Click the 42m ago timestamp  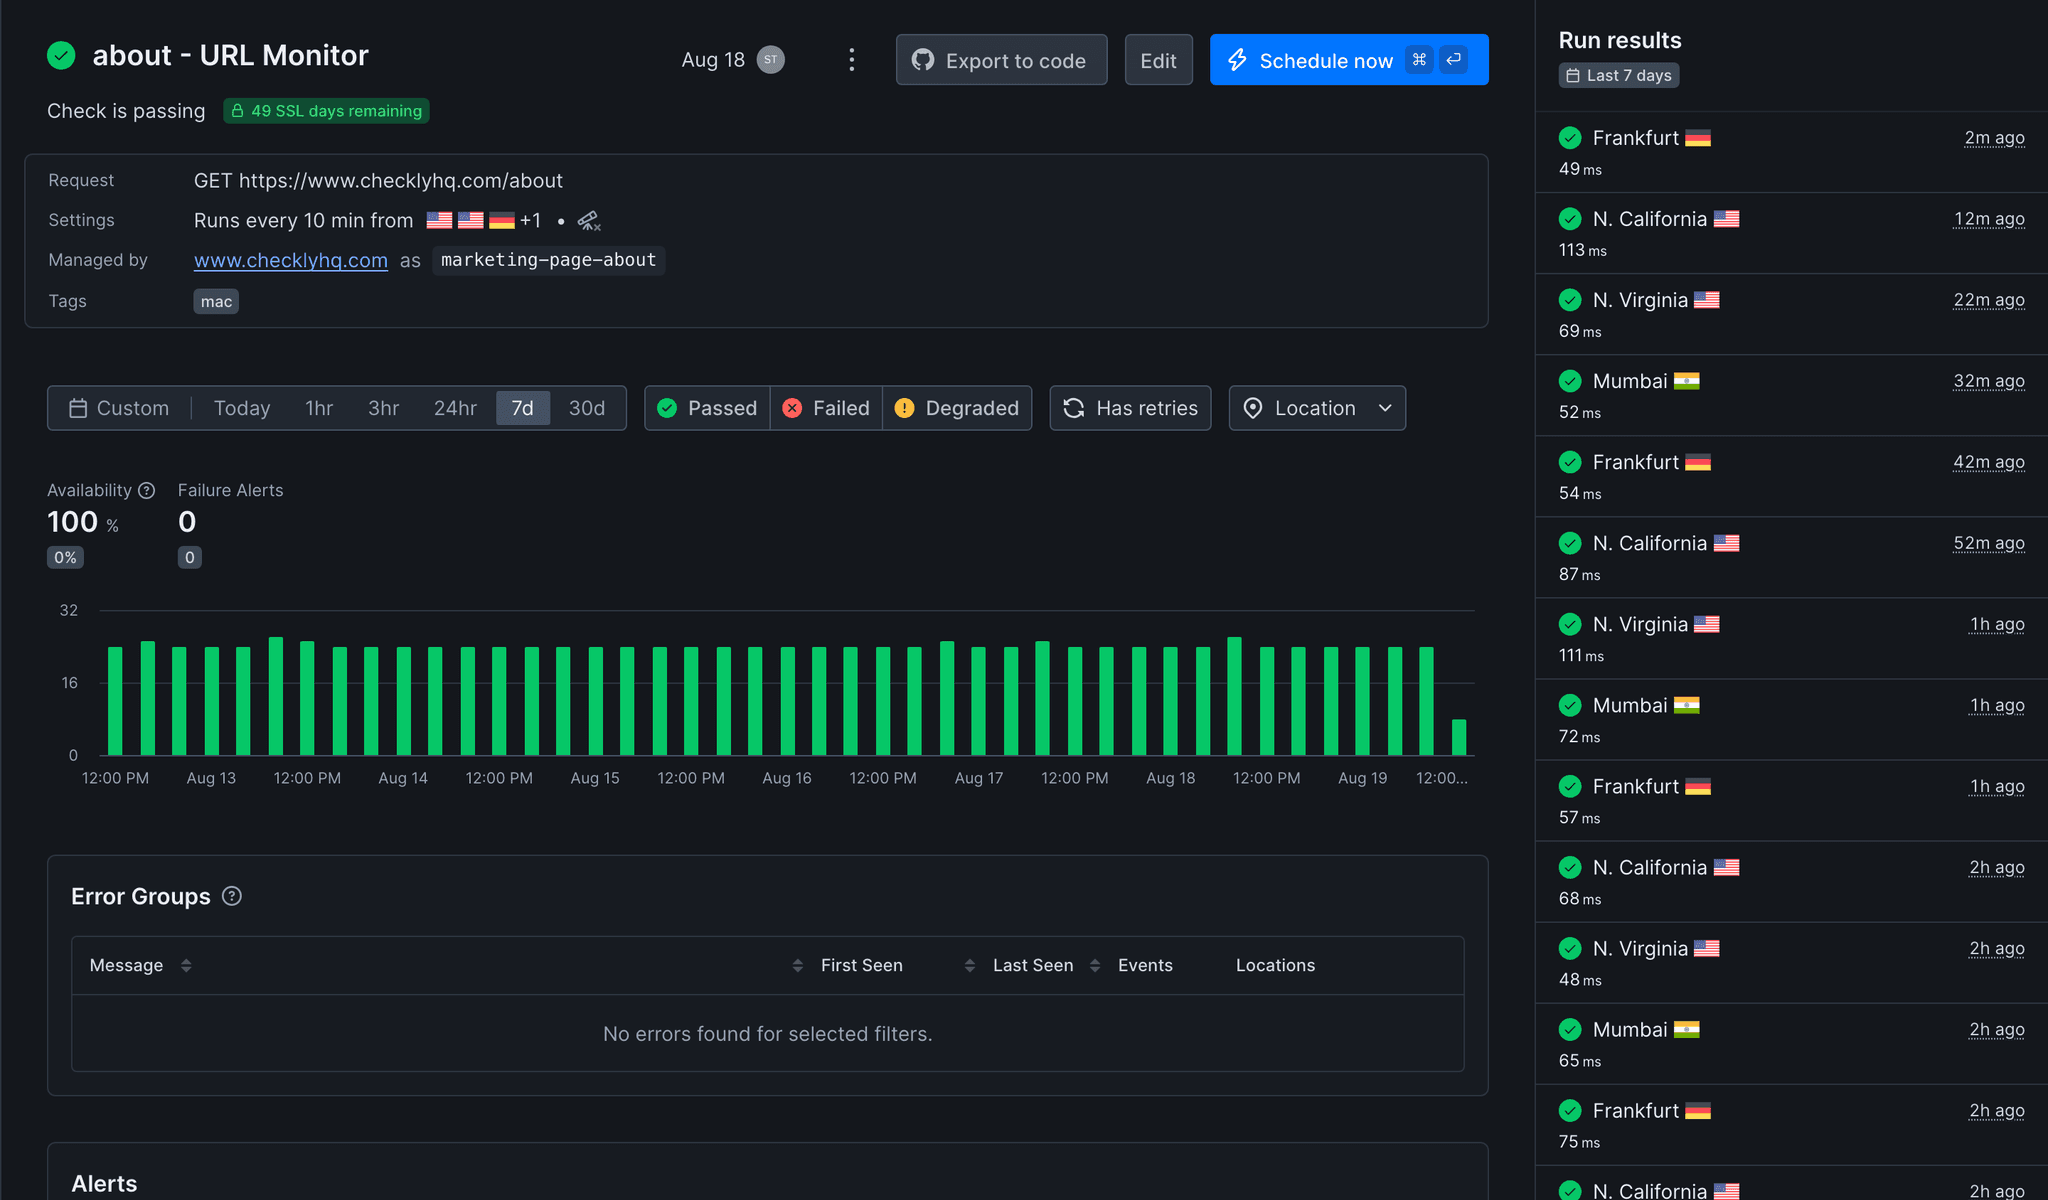[x=1988, y=462]
